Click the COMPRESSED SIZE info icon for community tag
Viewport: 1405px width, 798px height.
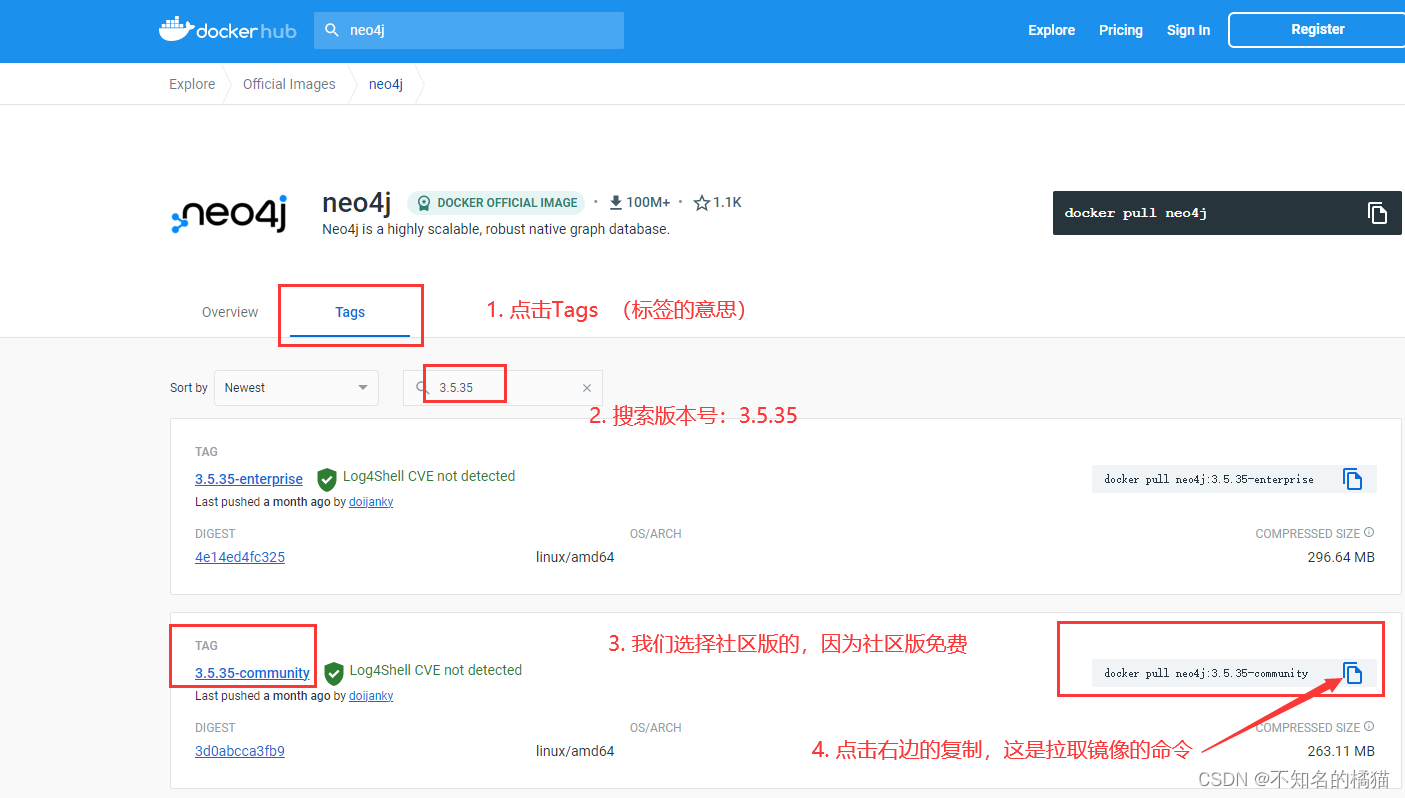point(1369,726)
